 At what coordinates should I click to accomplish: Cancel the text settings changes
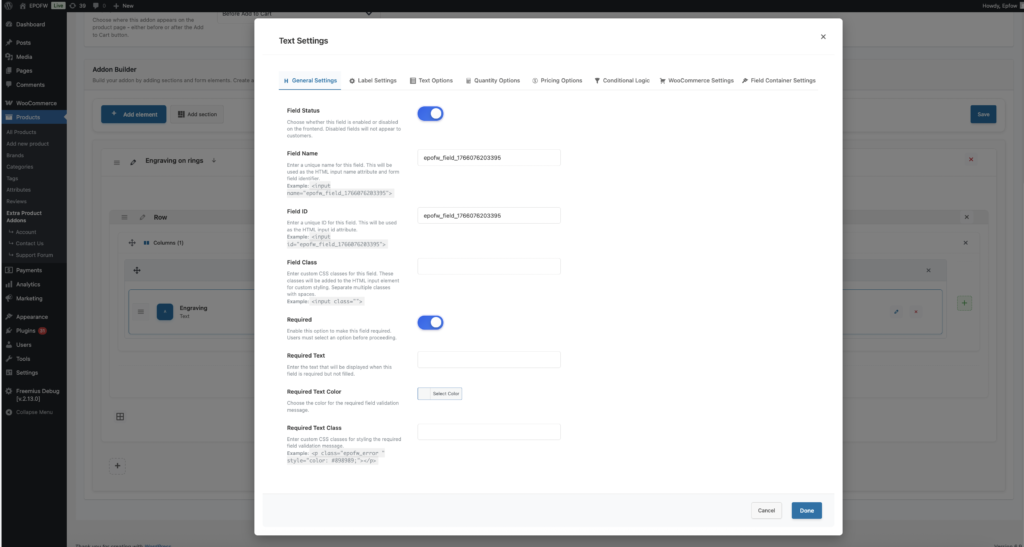tap(766, 510)
